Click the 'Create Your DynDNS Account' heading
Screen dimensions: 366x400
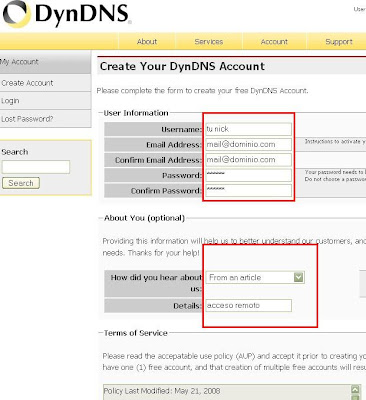(182, 66)
